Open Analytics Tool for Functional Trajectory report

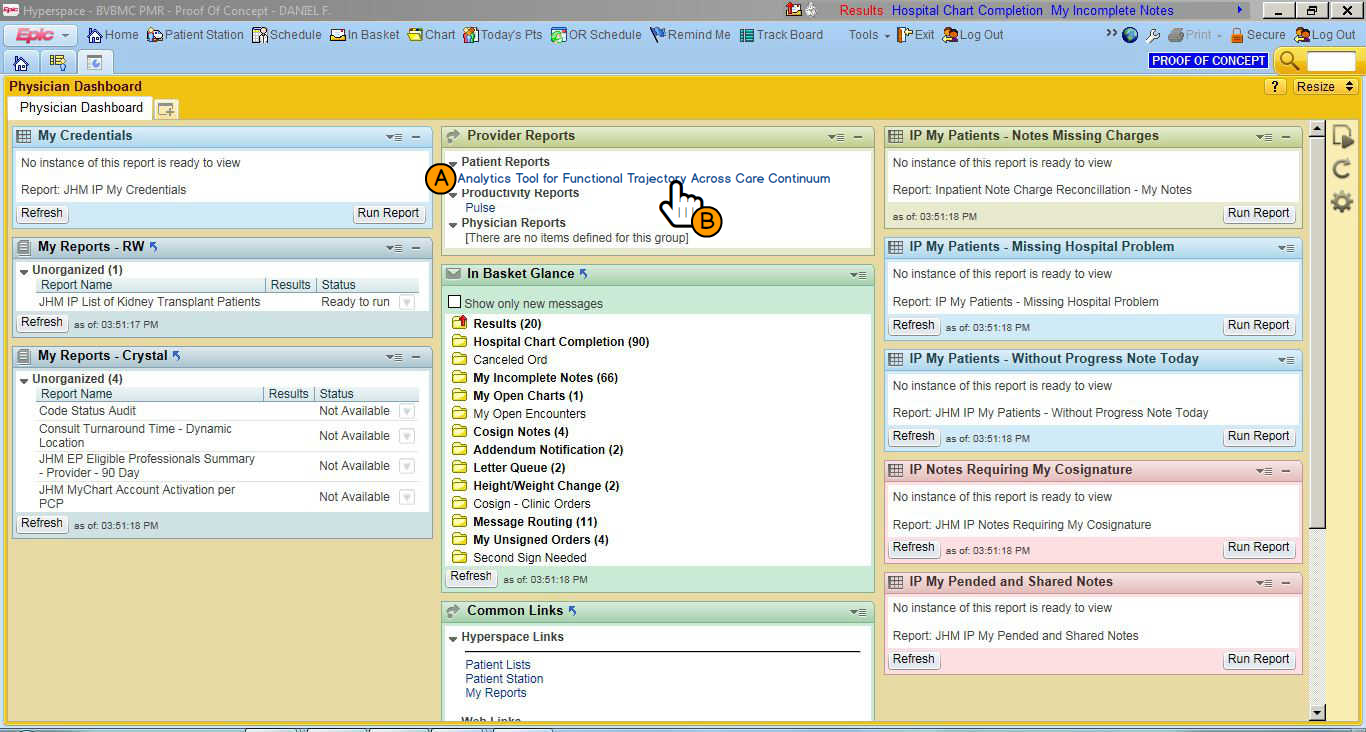(x=644, y=178)
